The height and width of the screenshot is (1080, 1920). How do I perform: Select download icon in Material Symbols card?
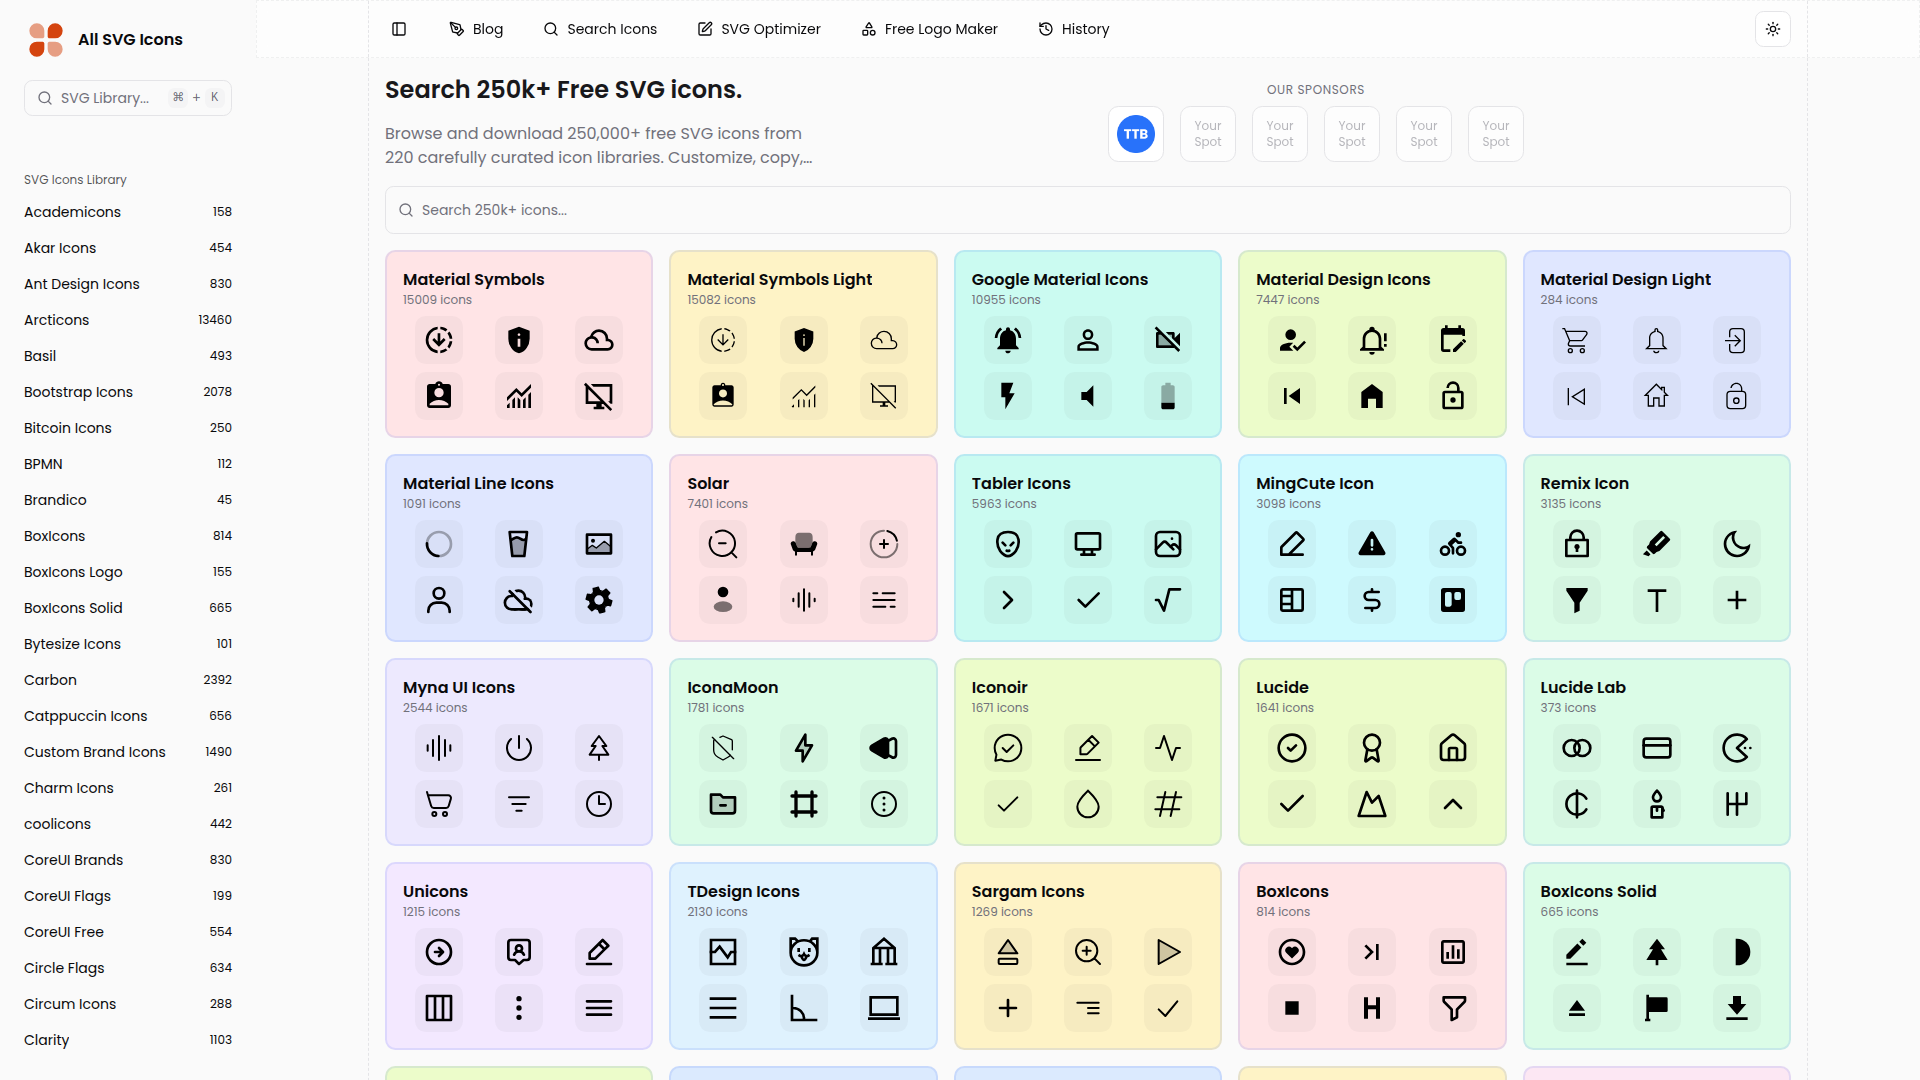[x=439, y=340]
